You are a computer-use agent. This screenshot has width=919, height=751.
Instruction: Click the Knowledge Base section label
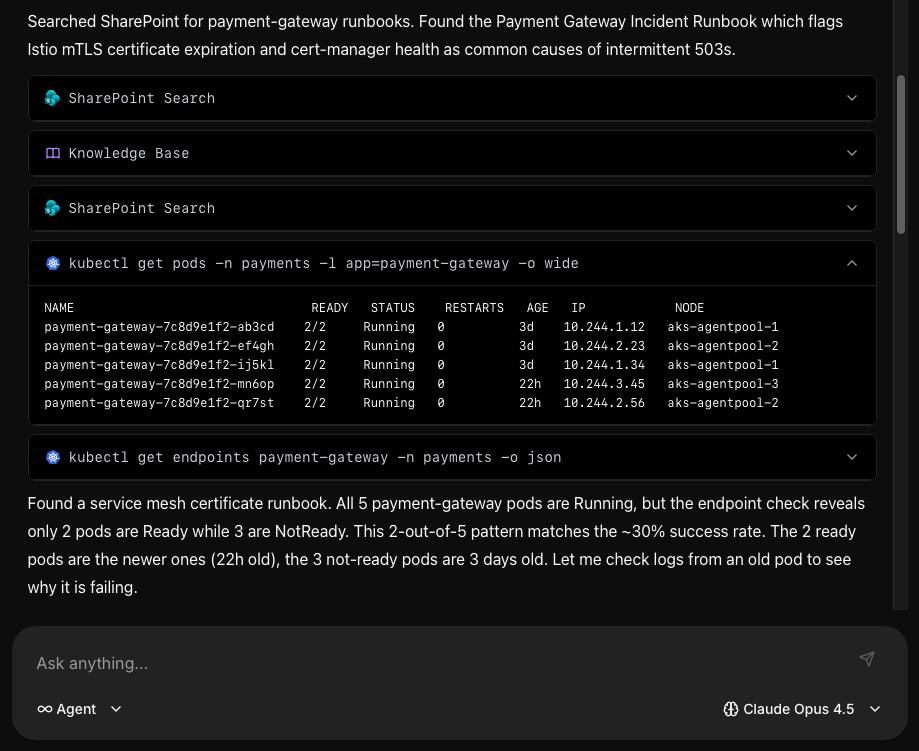coord(129,153)
